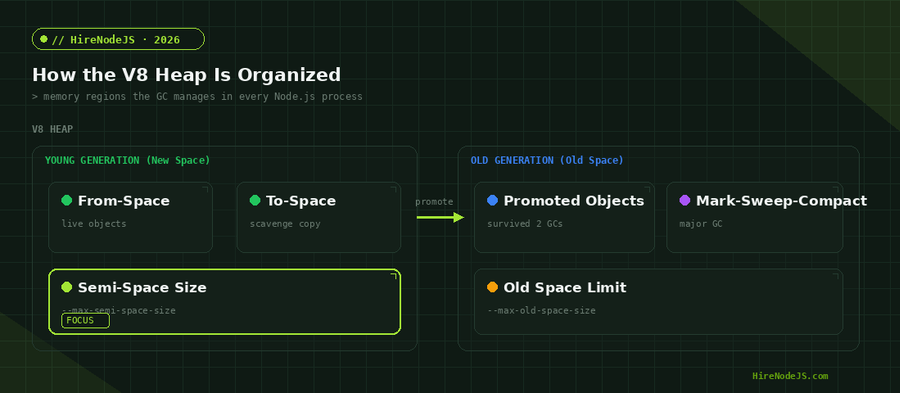Click the 'memory regions the GC manages' subtitle
The image size is (900, 393).
(197, 96)
